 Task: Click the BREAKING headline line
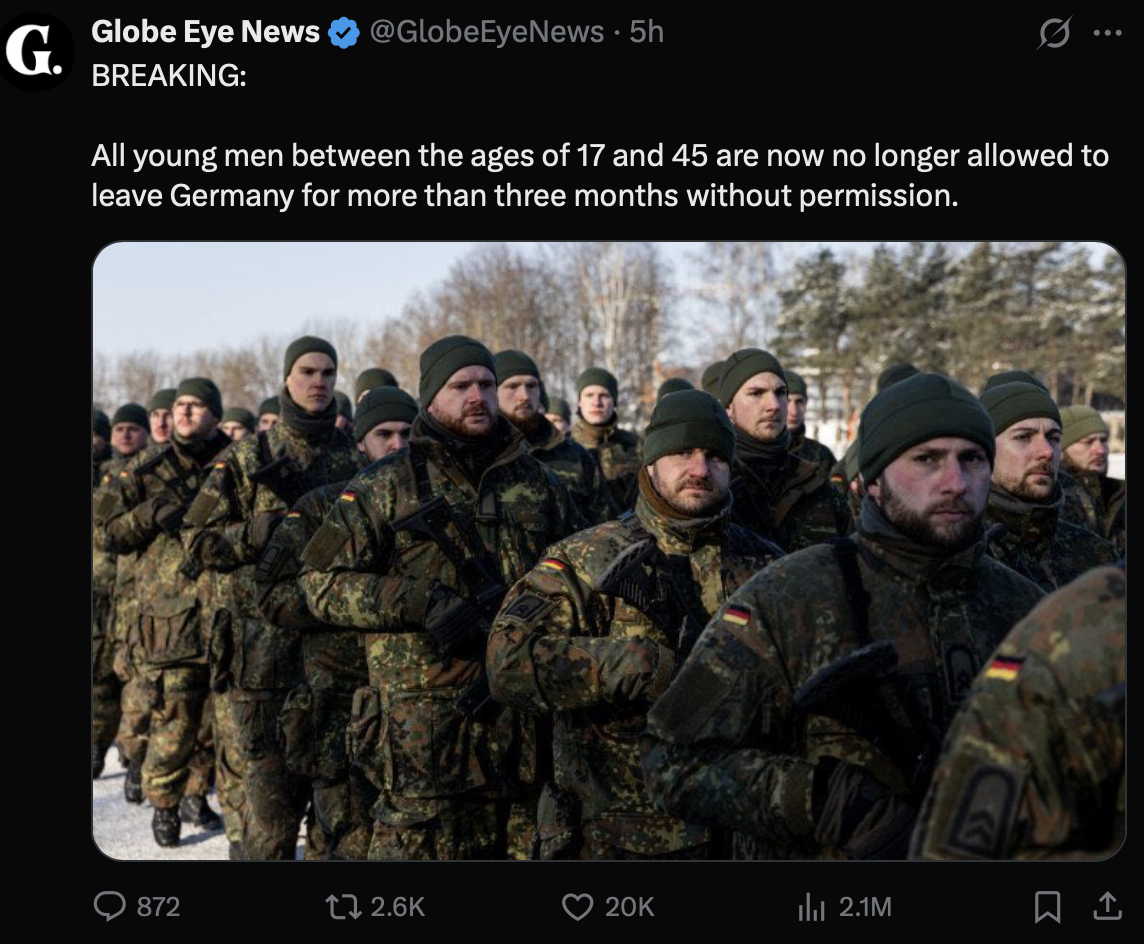[x=168, y=77]
